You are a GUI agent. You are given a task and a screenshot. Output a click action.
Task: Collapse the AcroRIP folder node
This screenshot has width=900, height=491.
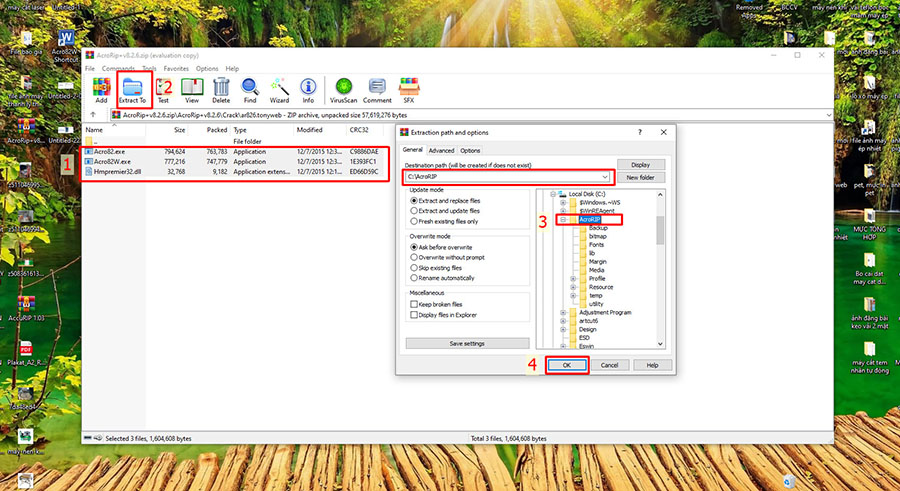pyautogui.click(x=563, y=219)
